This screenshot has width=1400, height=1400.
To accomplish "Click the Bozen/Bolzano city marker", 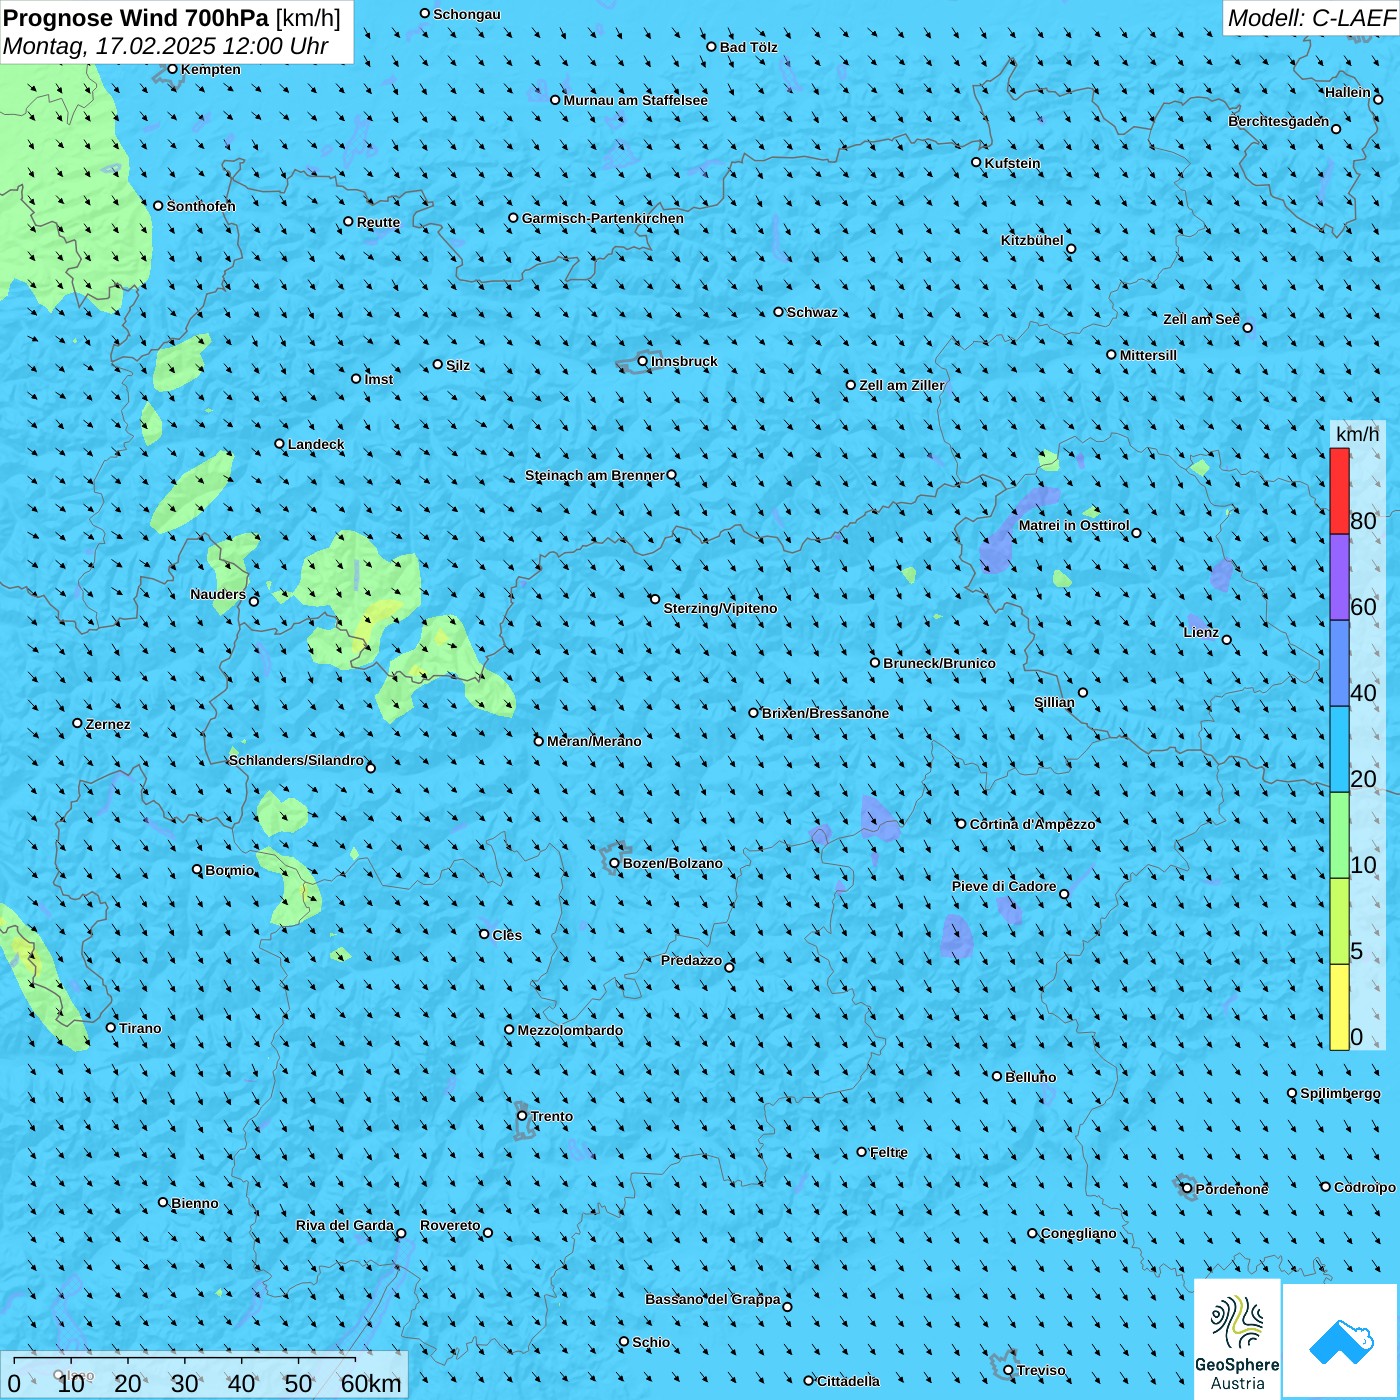I will [614, 863].
